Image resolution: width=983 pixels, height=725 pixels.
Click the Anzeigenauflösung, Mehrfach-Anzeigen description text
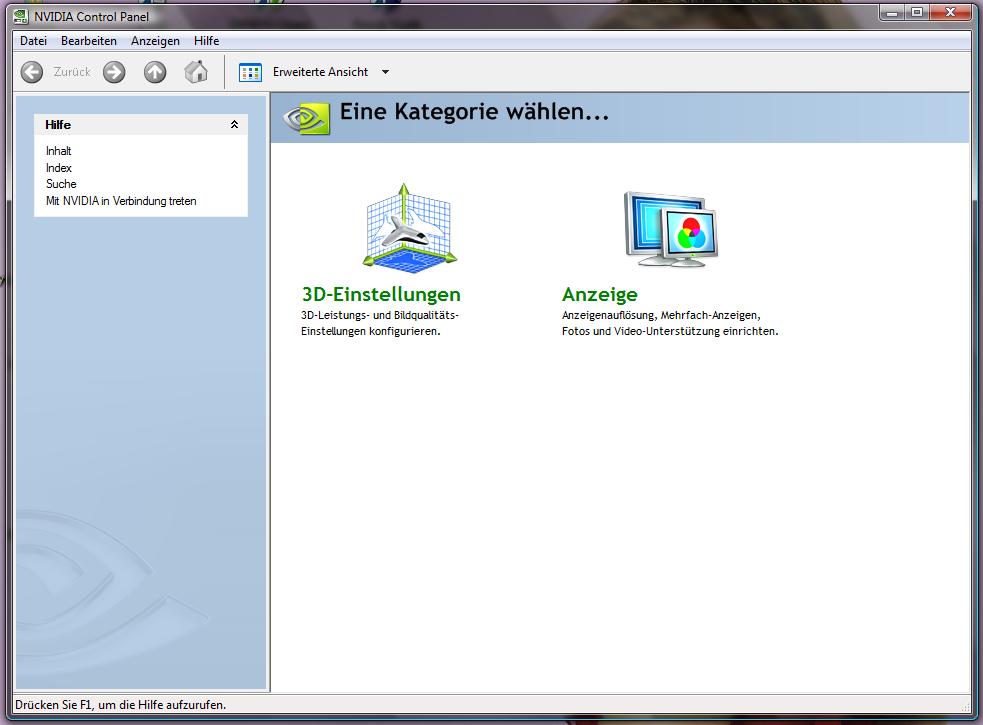(x=670, y=323)
